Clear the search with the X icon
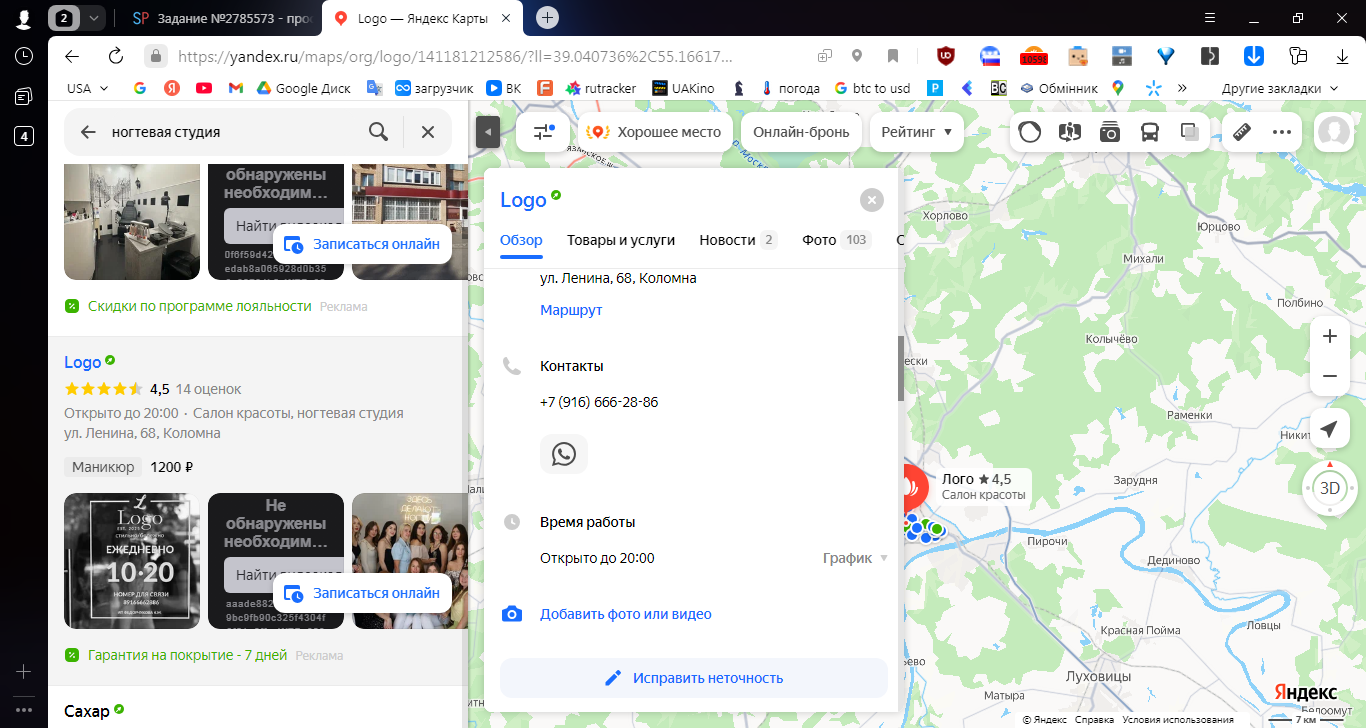The width and height of the screenshot is (1366, 728). (428, 132)
